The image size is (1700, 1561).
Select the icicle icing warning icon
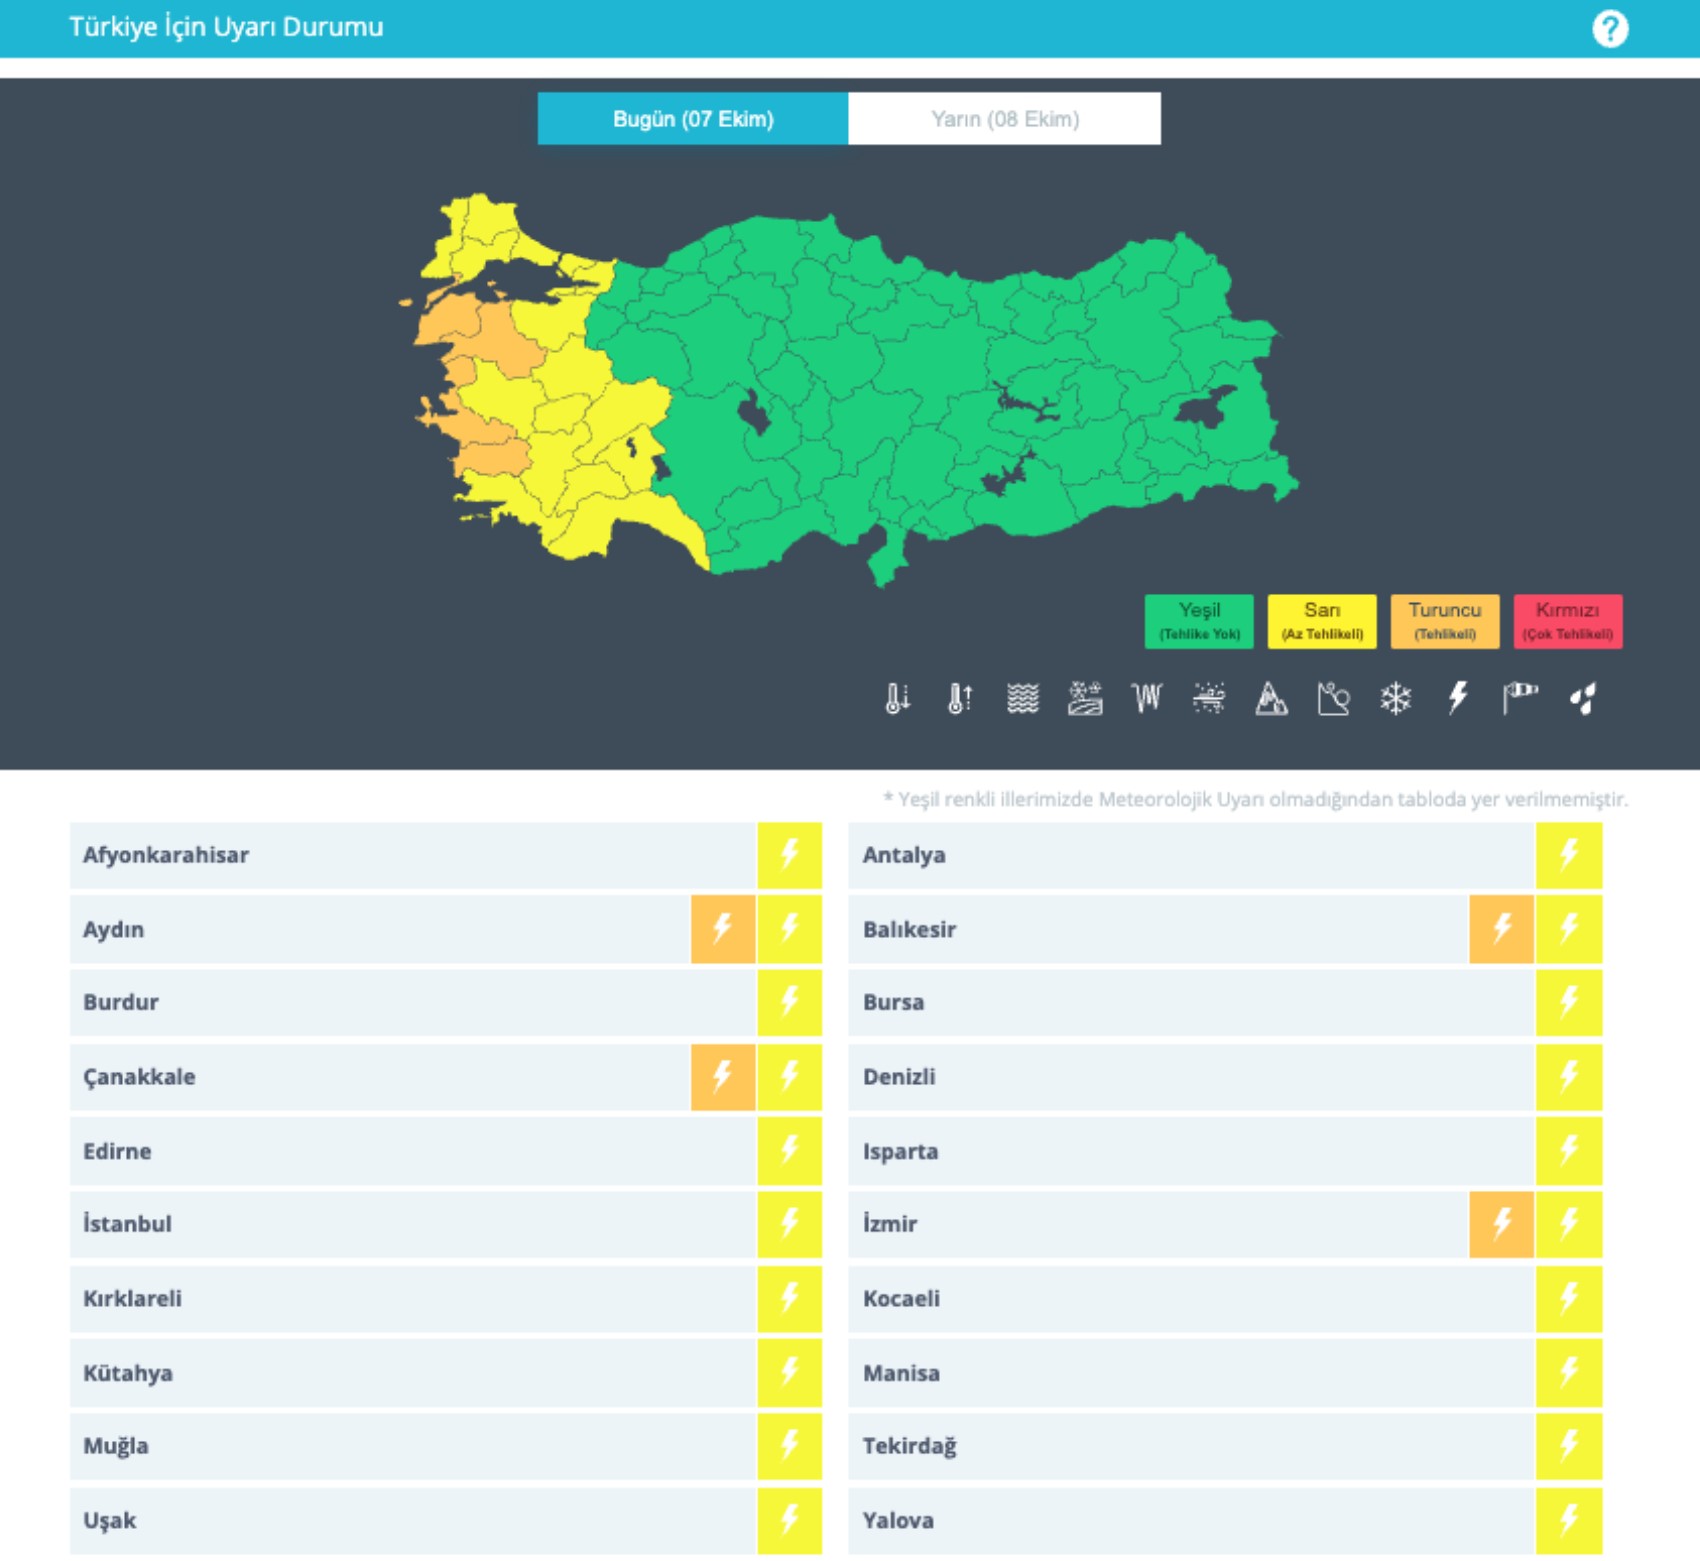[1147, 698]
